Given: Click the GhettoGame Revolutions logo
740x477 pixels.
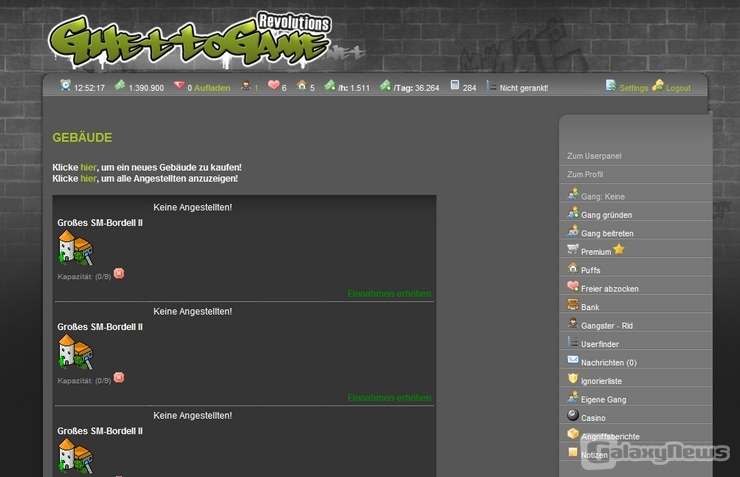Looking at the screenshot, I should 190,40.
